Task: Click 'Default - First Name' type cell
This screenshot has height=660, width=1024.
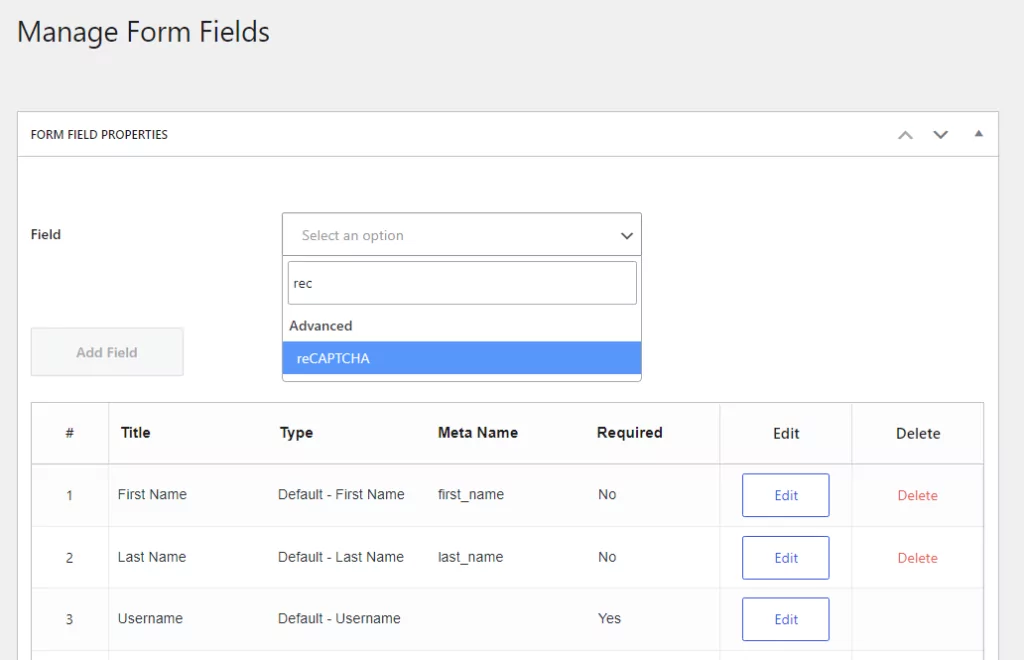Action: [341, 494]
